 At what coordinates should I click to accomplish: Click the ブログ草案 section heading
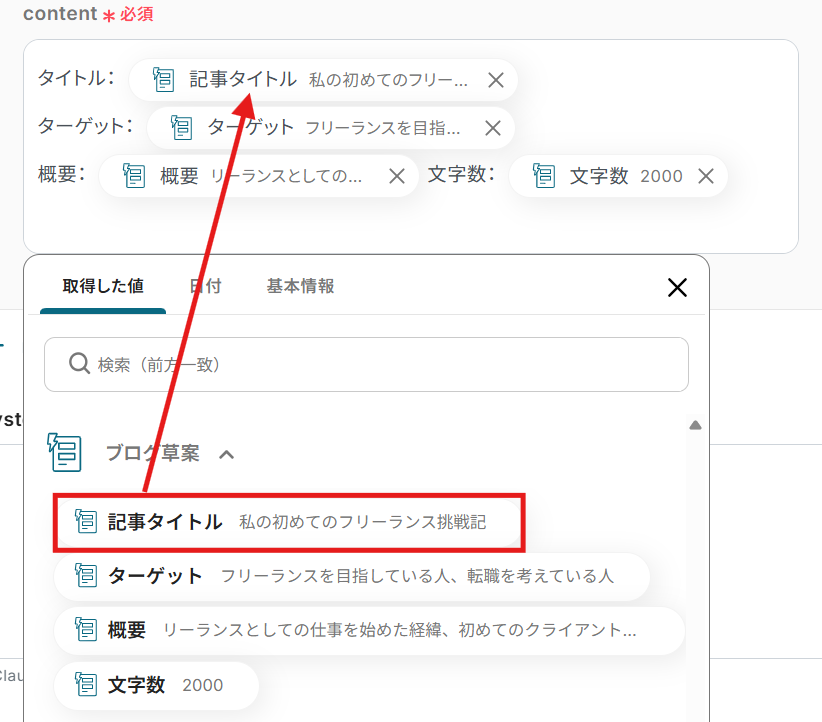(153, 454)
